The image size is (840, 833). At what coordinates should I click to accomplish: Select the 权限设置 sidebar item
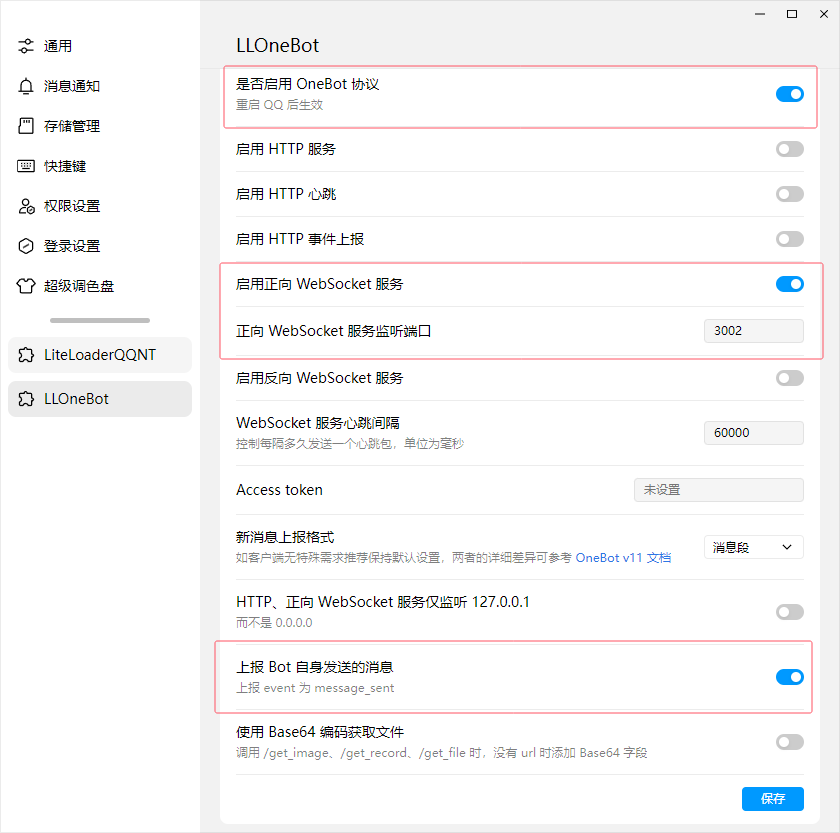100,206
